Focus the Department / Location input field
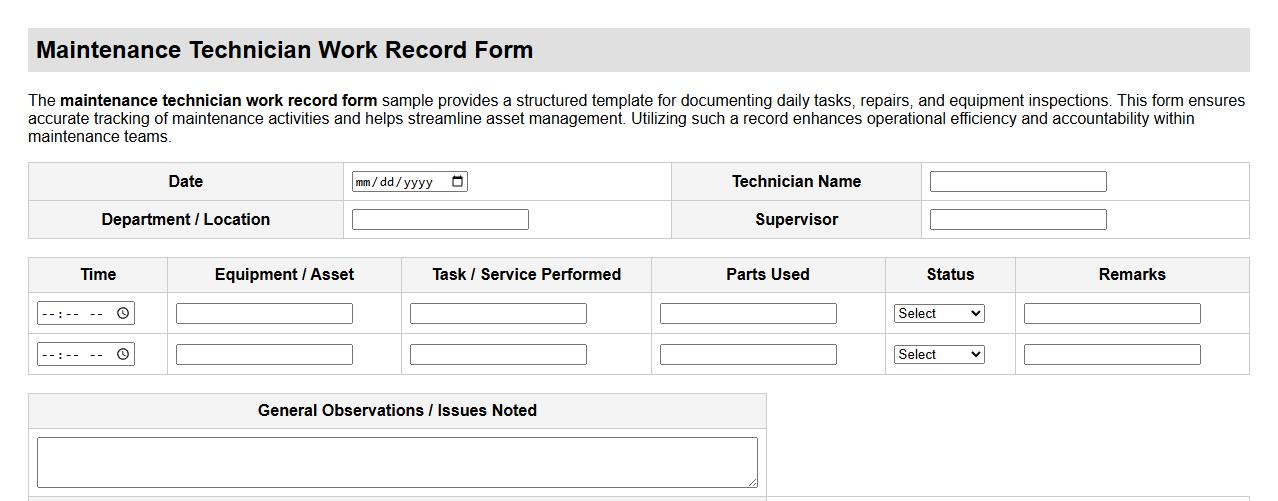1278x501 pixels. (x=440, y=219)
